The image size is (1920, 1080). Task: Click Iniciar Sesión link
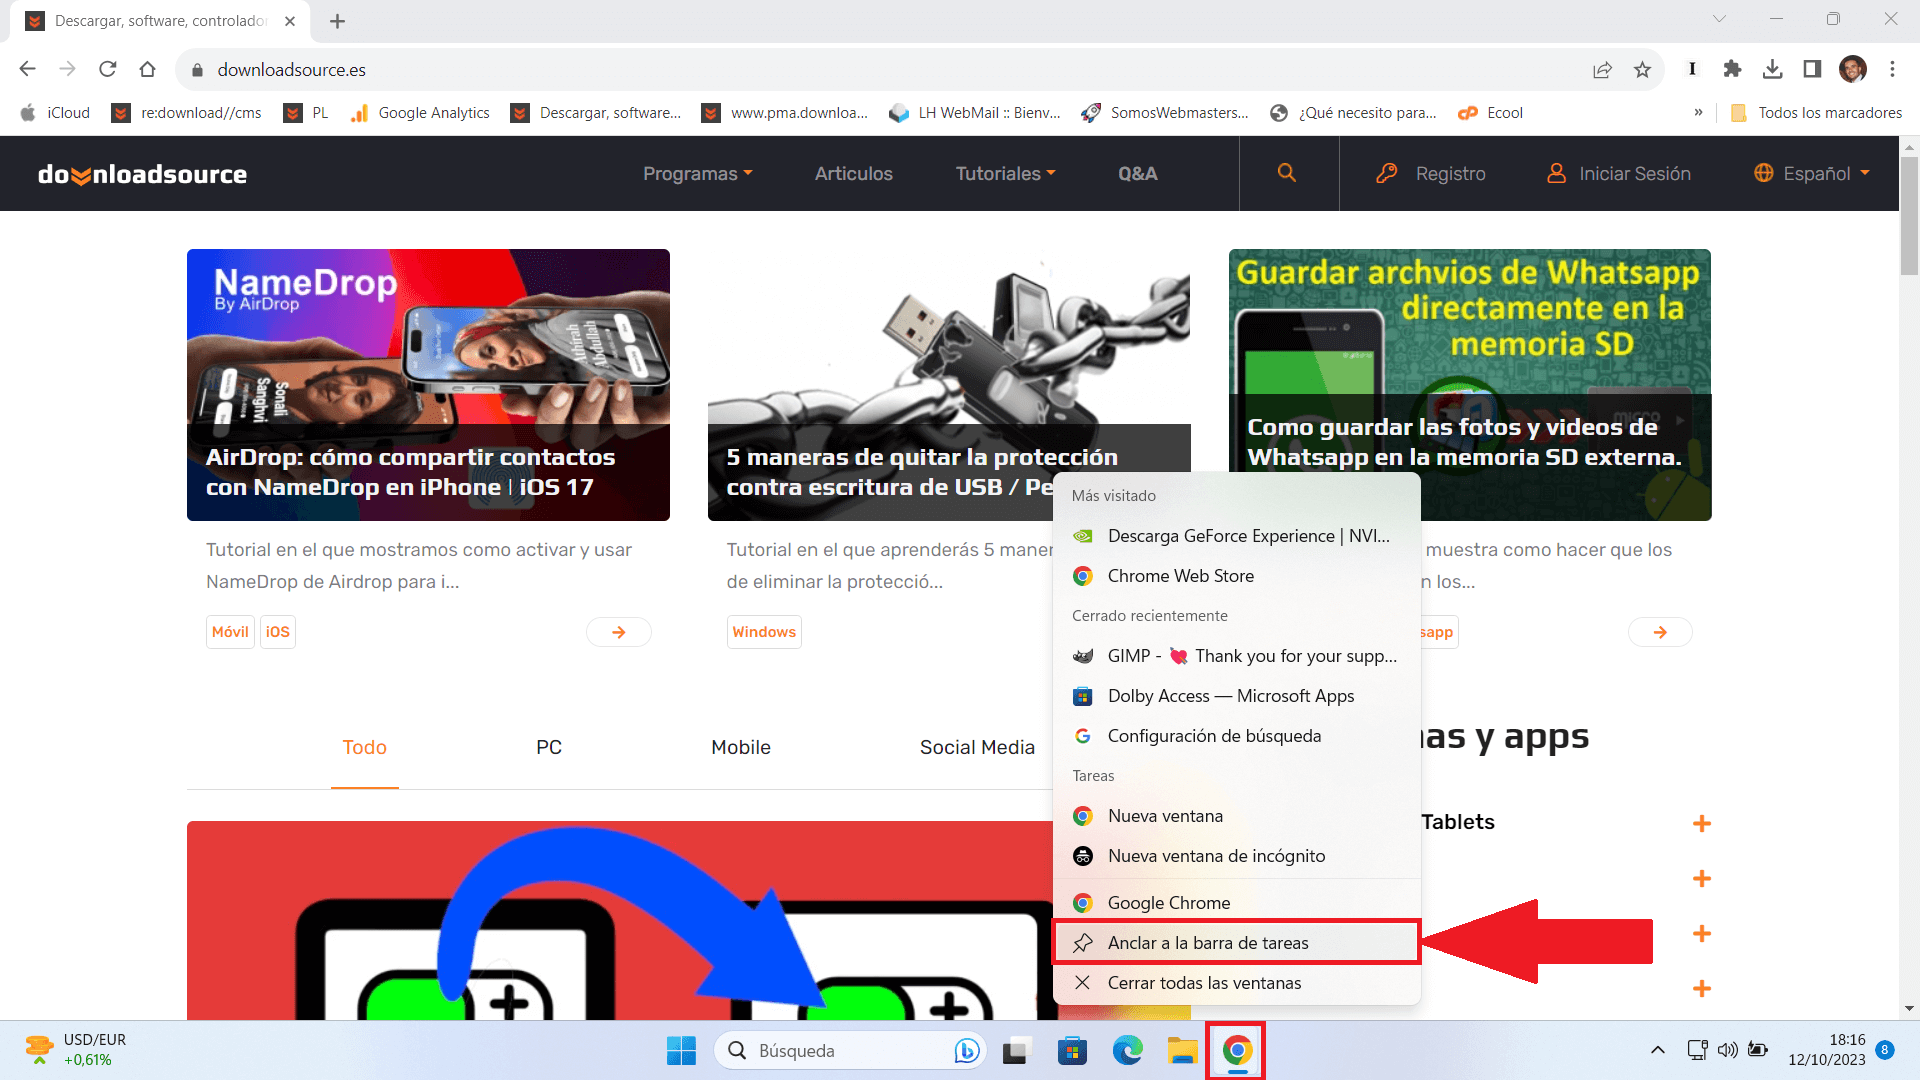pos(1619,173)
